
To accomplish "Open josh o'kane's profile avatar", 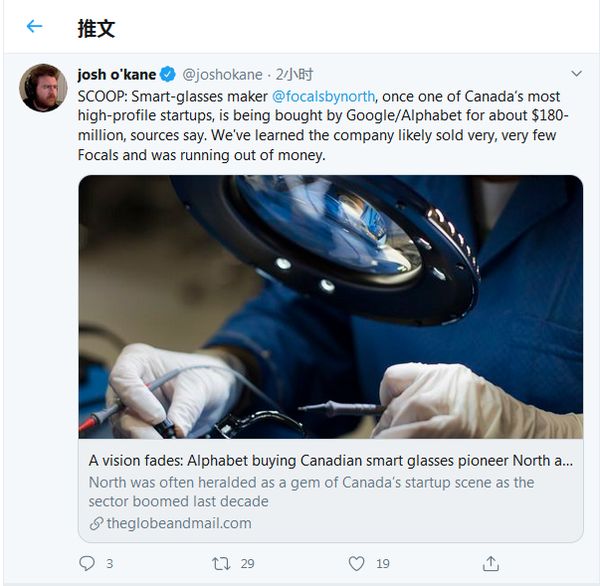I will (x=43, y=88).
